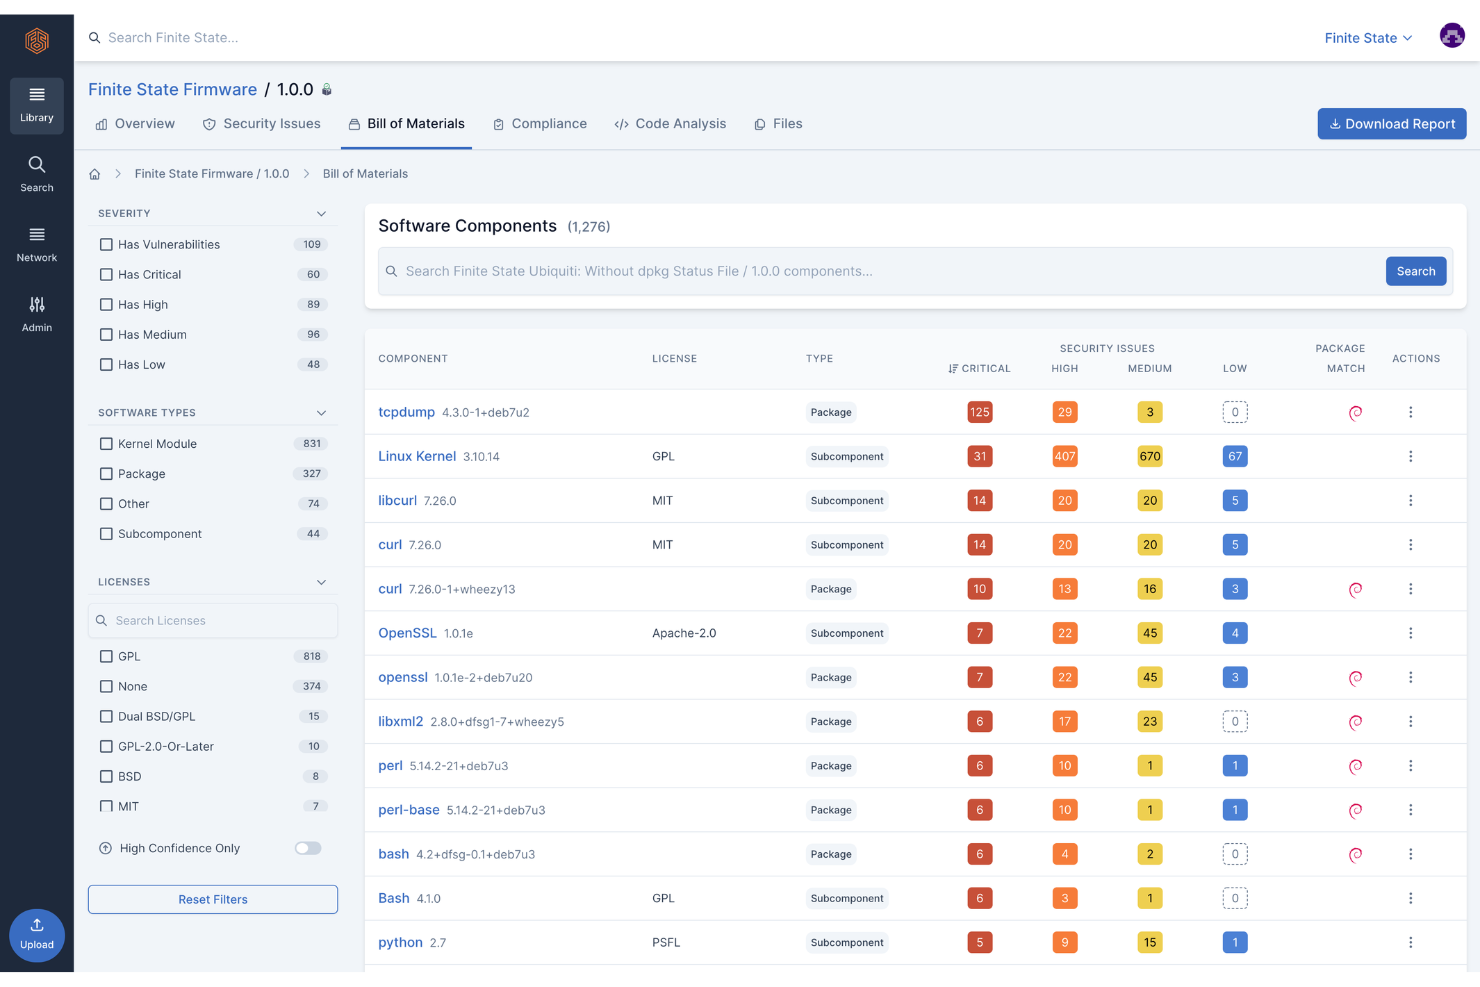Click the Finite State logo icon
1480x987 pixels.
pos(37,40)
